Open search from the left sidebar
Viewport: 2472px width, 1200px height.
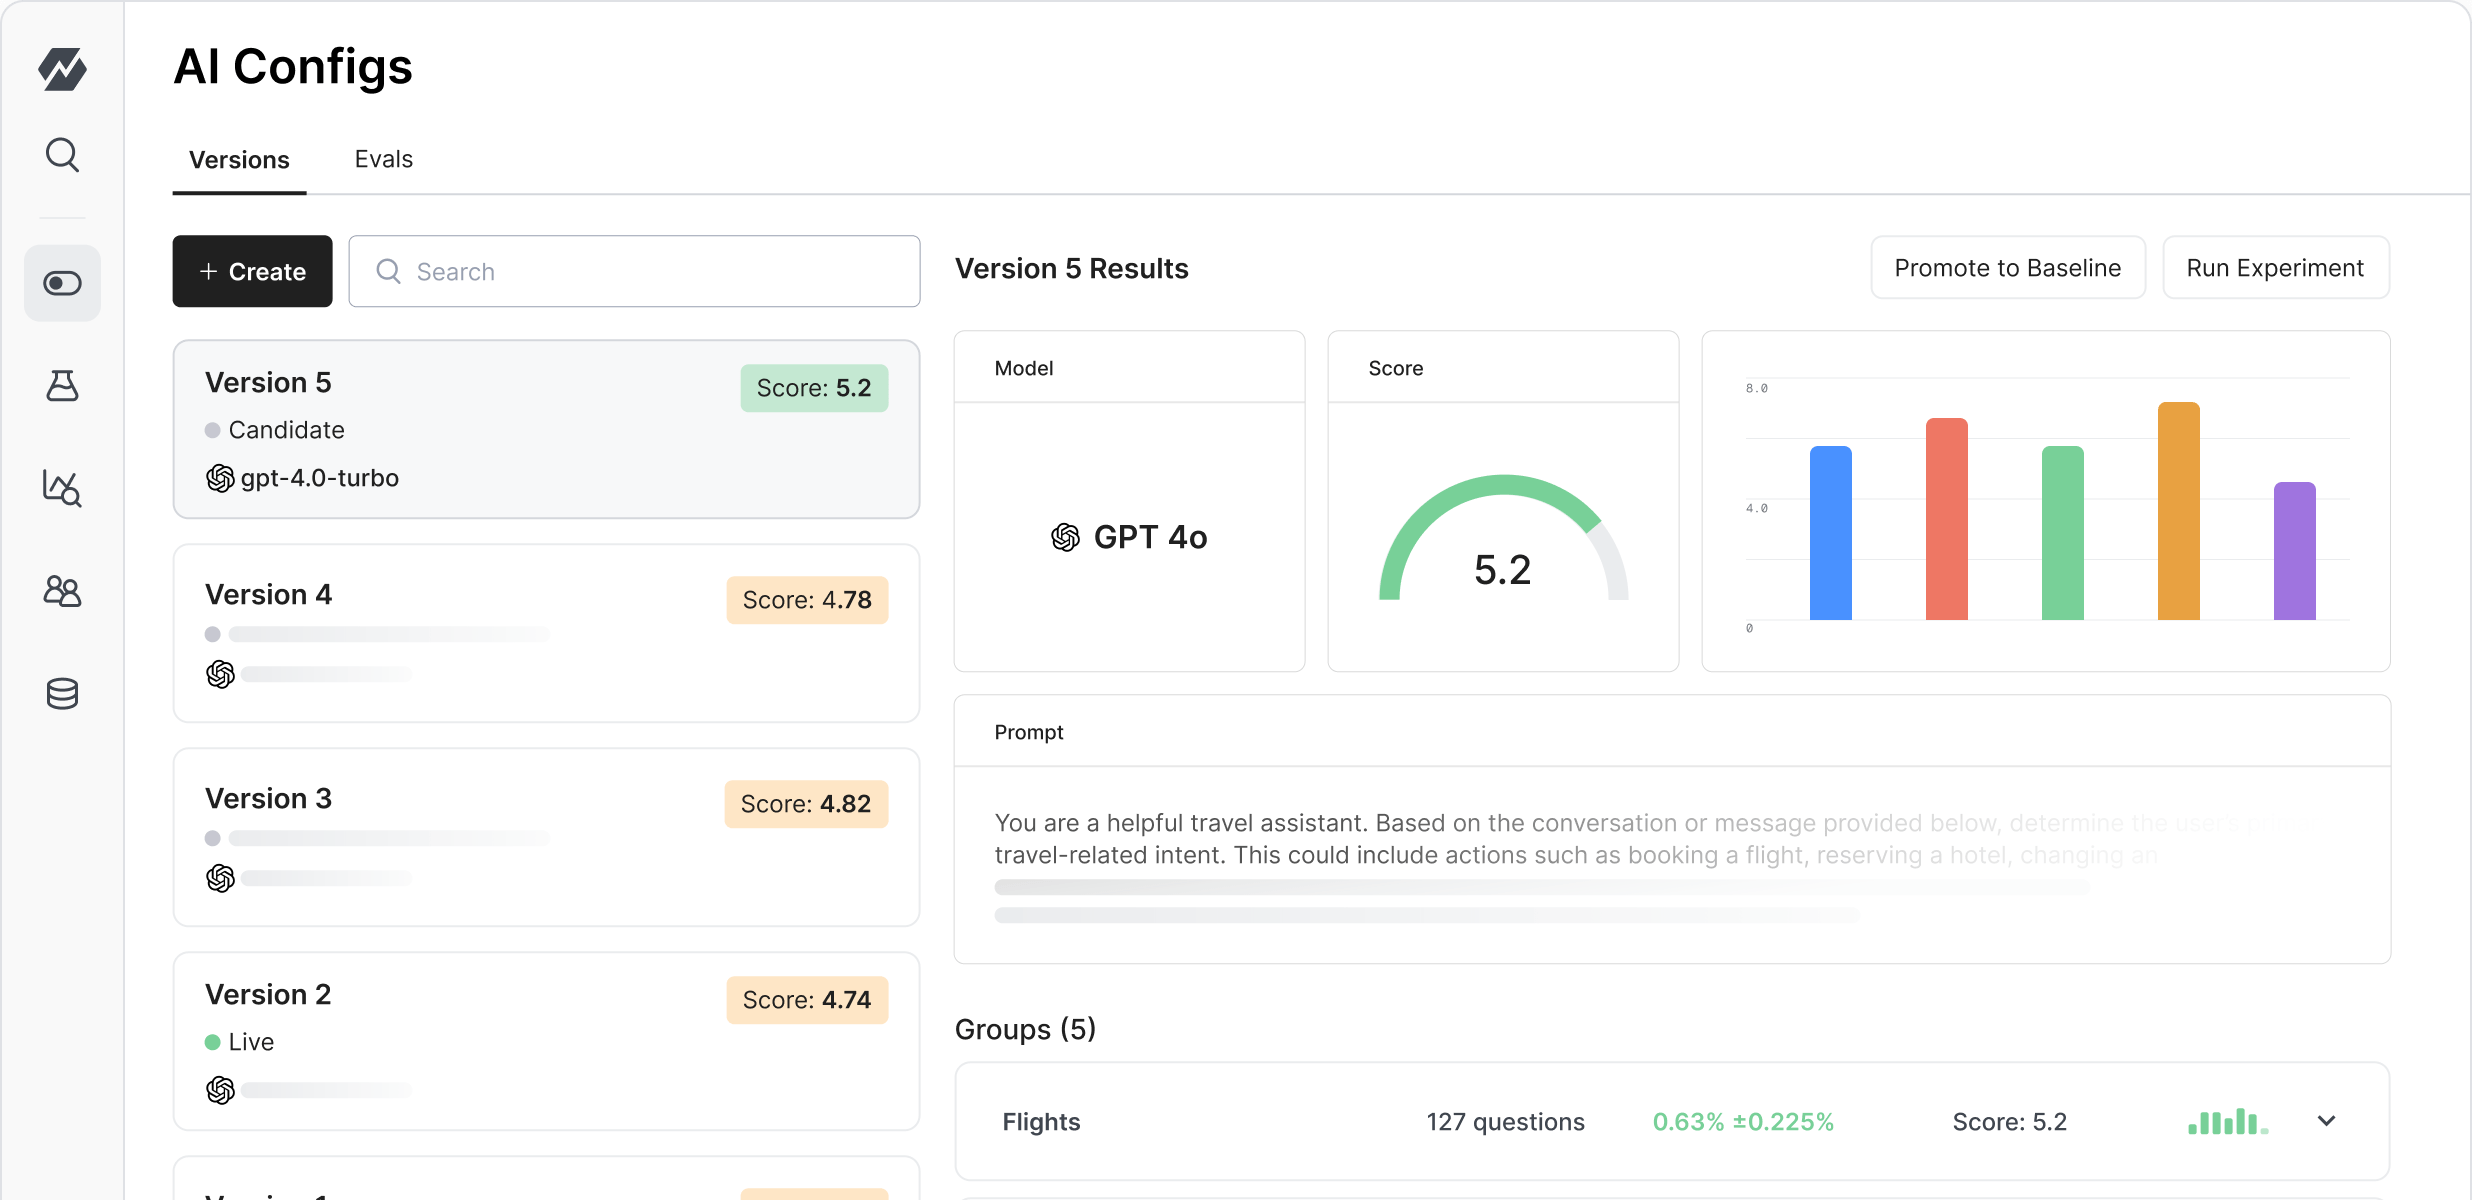pyautogui.click(x=62, y=156)
